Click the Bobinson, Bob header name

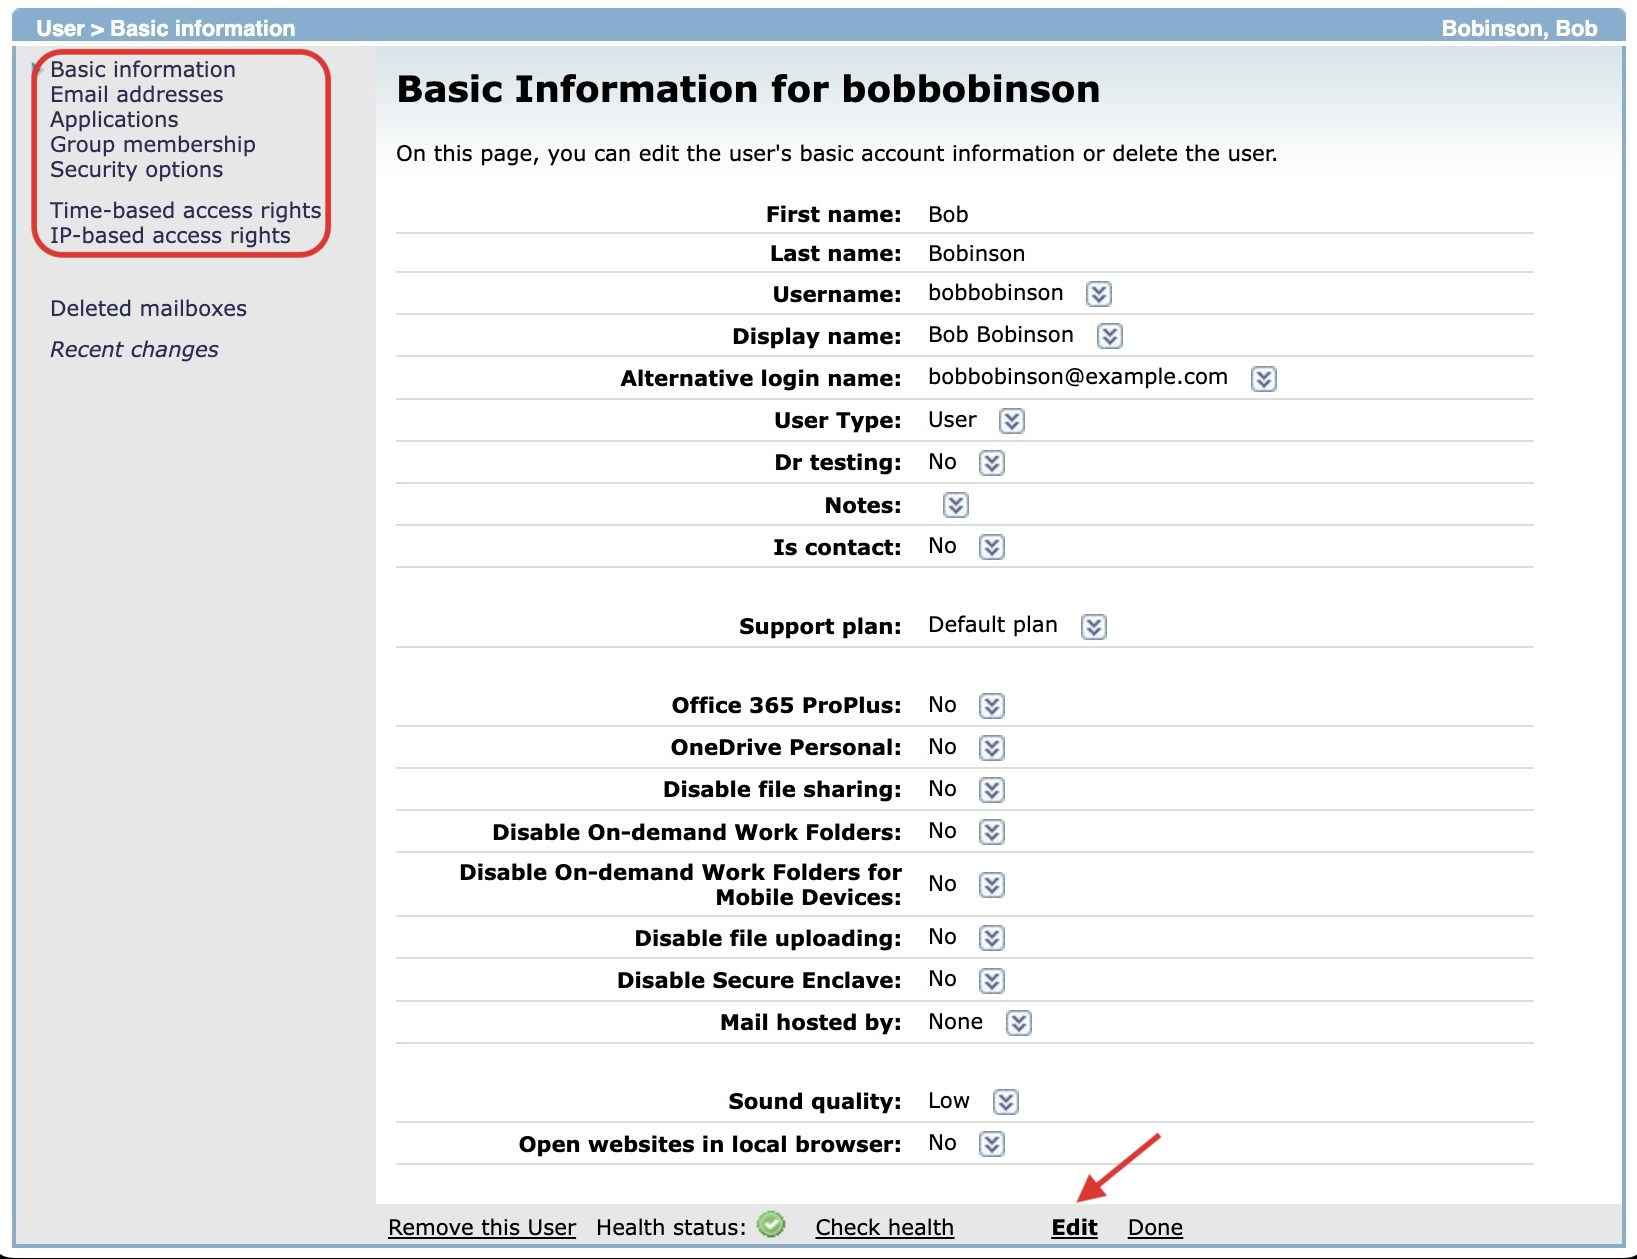1519,28
